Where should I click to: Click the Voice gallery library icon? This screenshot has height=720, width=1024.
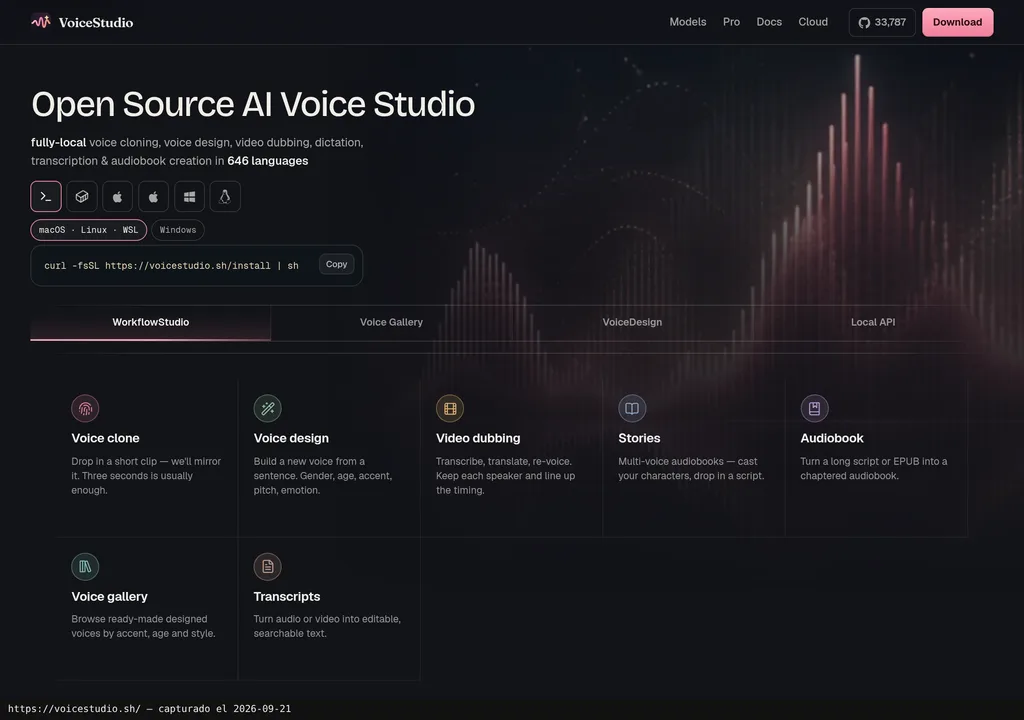(x=85, y=566)
